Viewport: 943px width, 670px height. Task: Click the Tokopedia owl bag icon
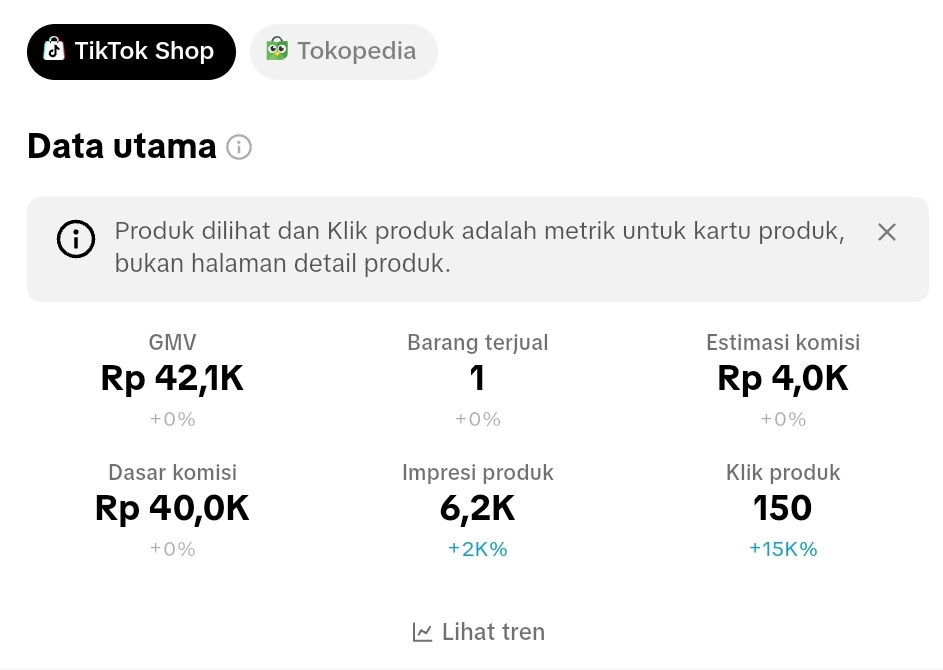coord(277,49)
